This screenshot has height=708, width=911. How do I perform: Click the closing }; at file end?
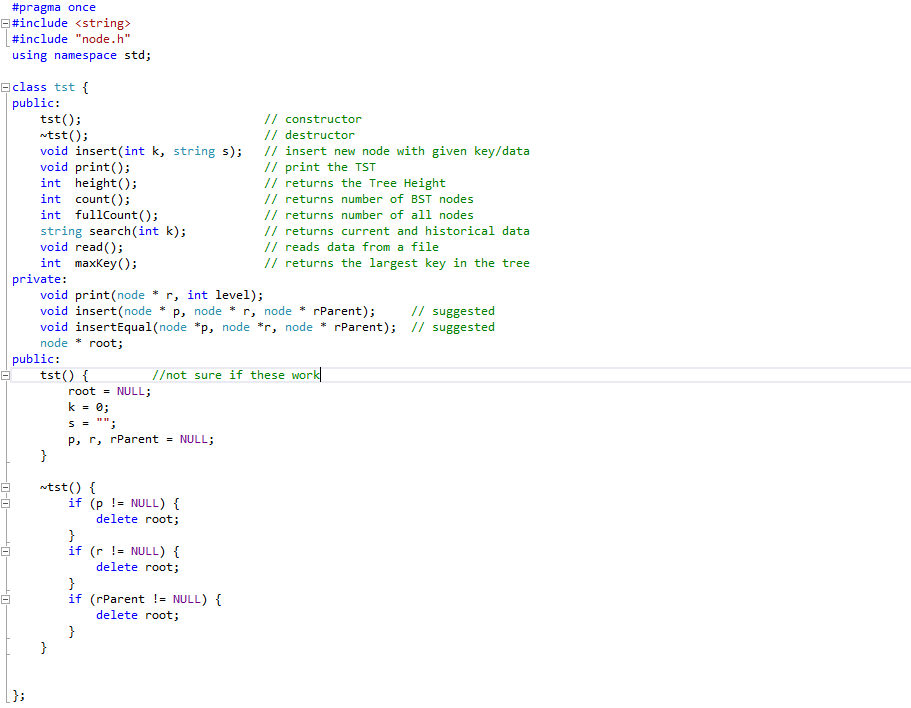(17, 694)
